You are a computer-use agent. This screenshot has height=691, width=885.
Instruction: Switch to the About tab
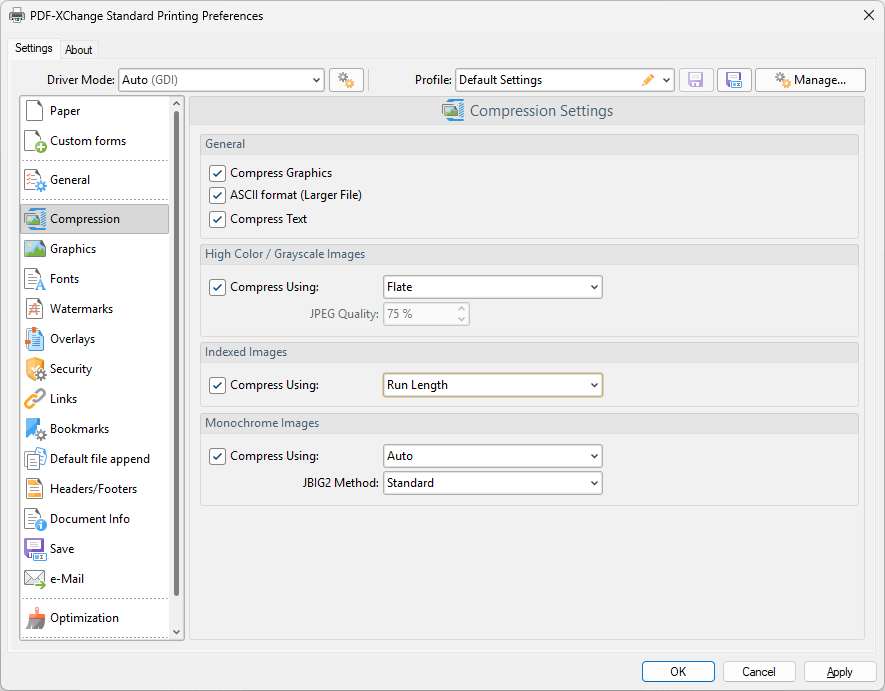[79, 50]
